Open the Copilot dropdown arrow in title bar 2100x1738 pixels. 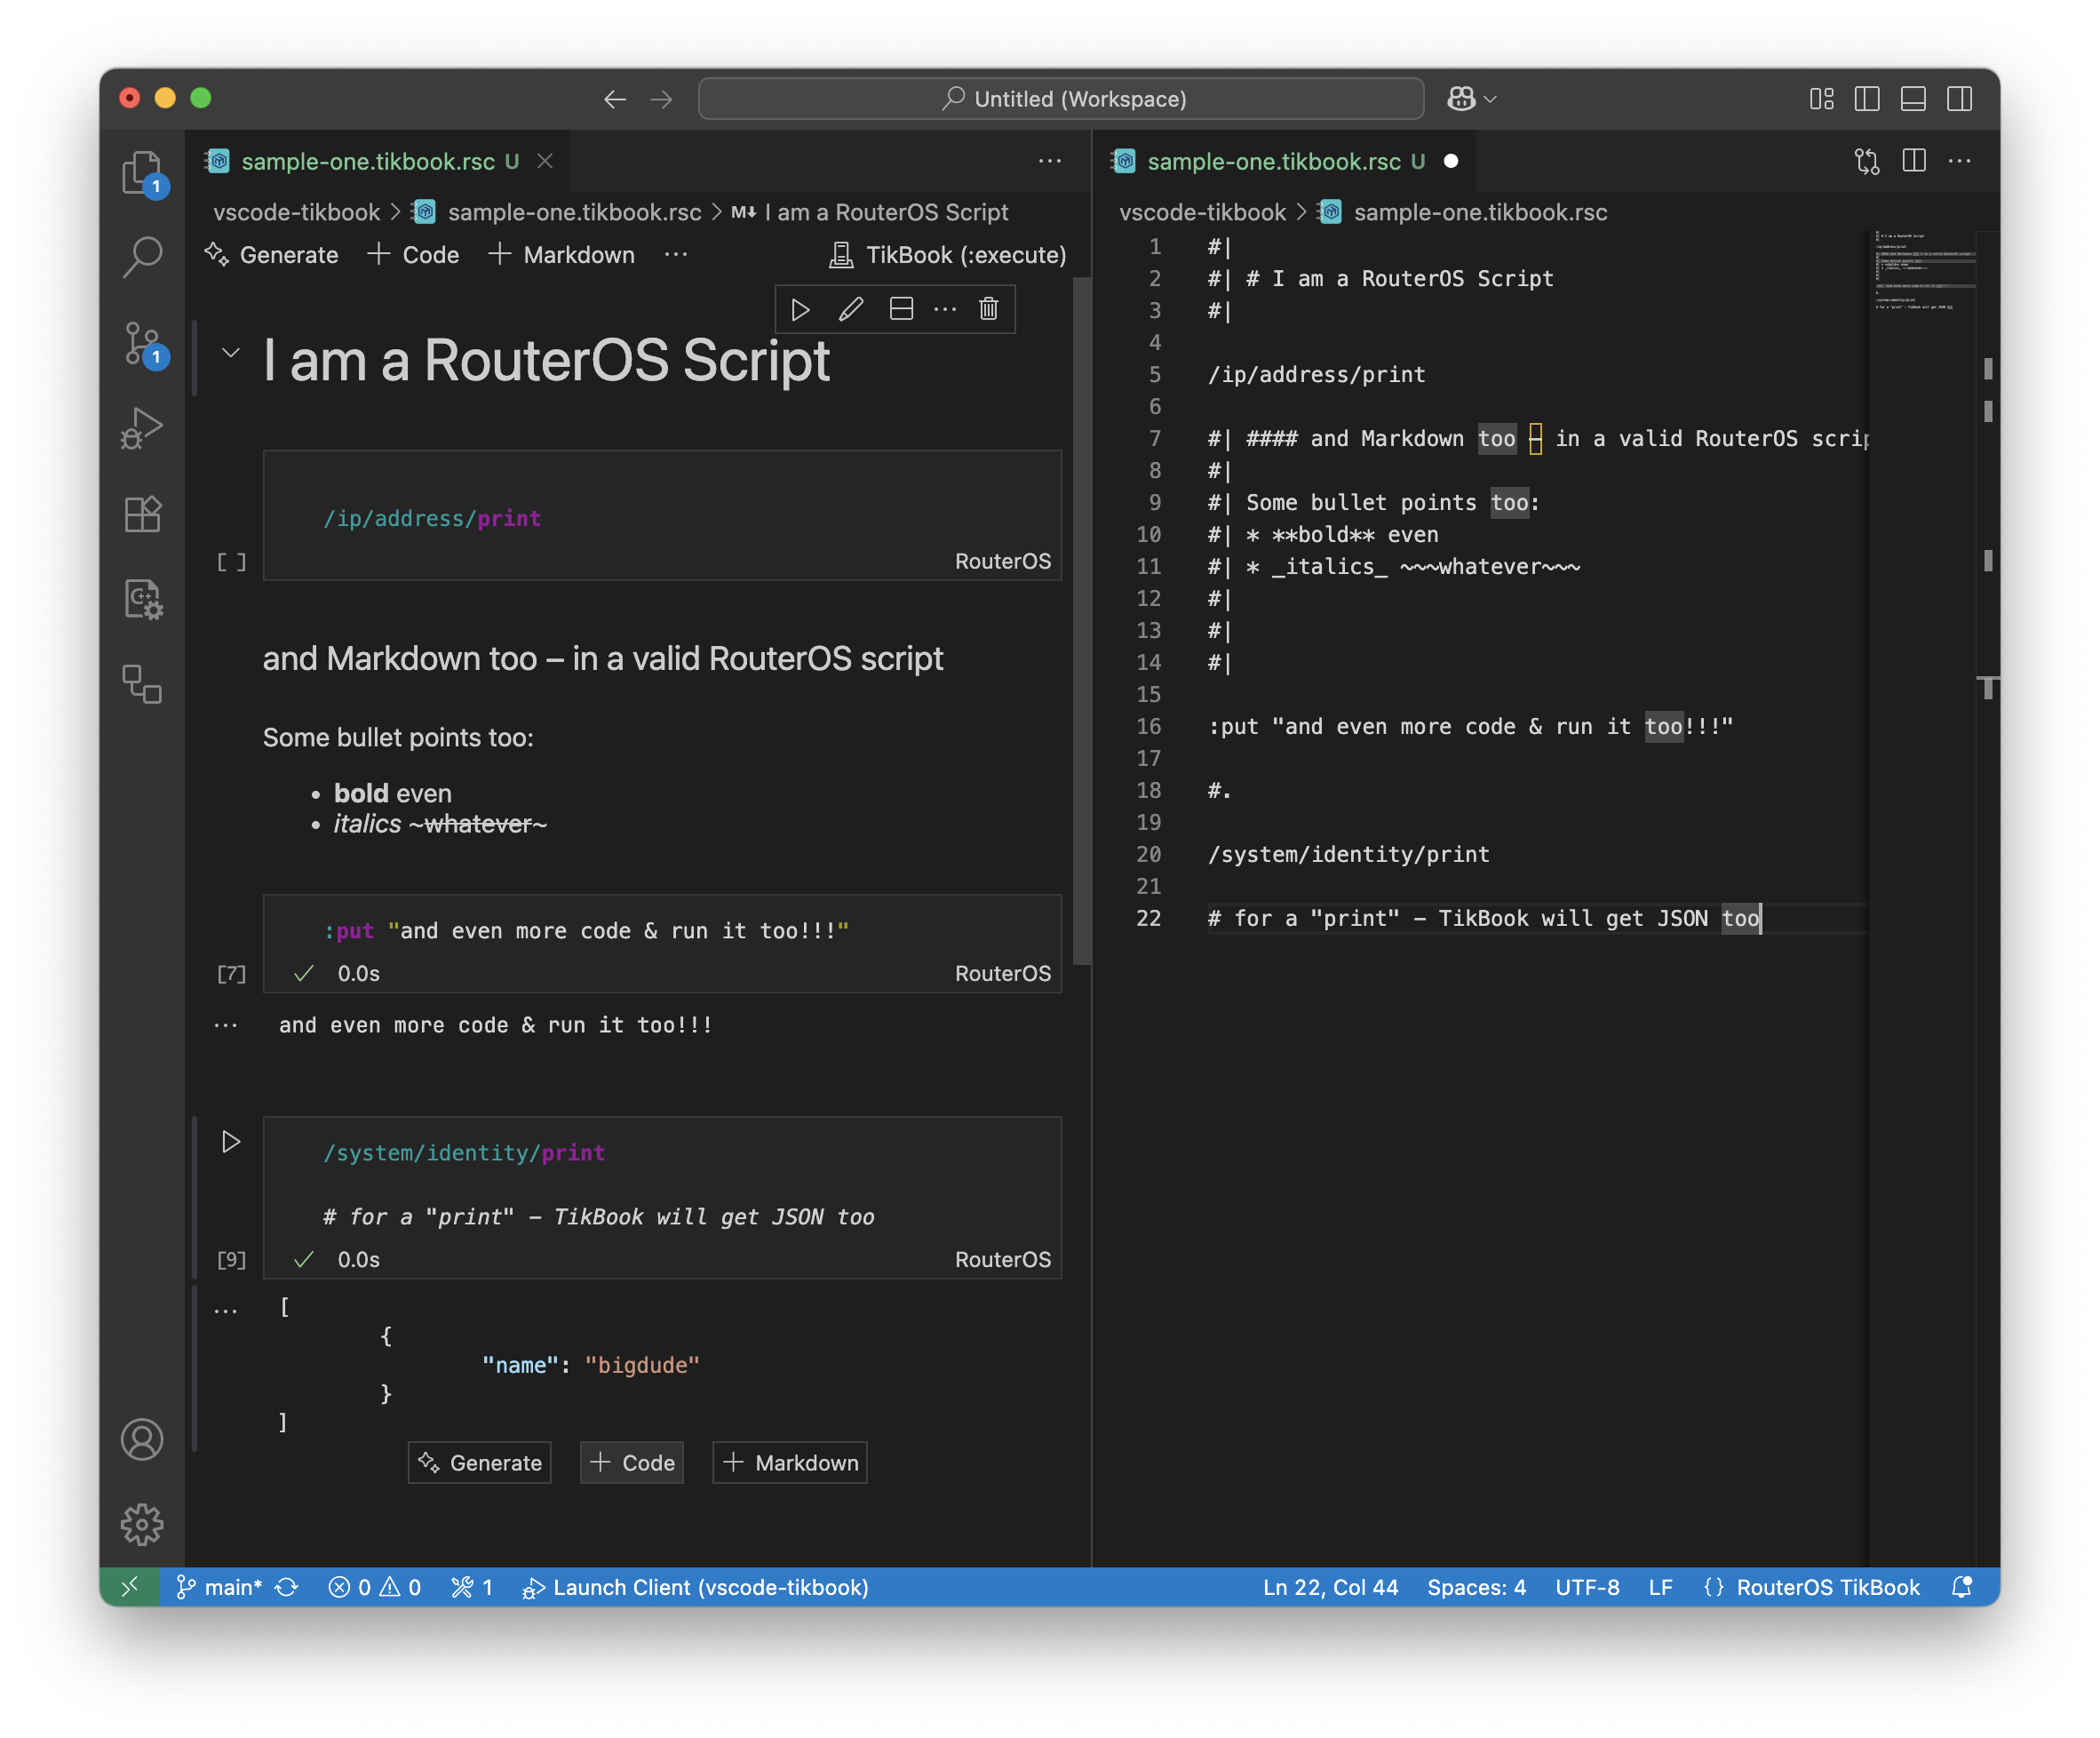pyautogui.click(x=1490, y=99)
